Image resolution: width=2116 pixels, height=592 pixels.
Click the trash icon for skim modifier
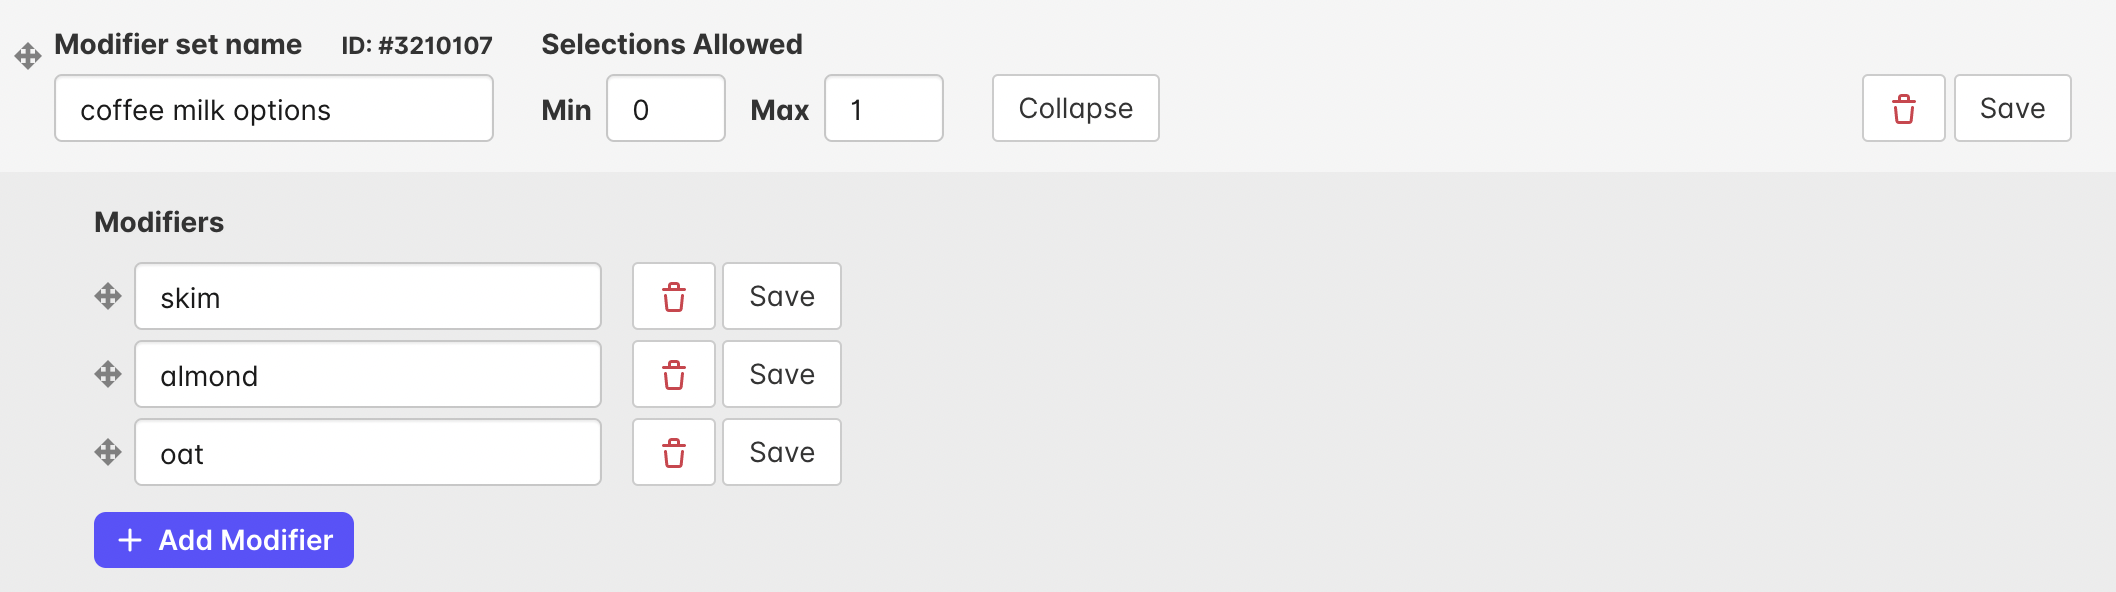pos(674,296)
